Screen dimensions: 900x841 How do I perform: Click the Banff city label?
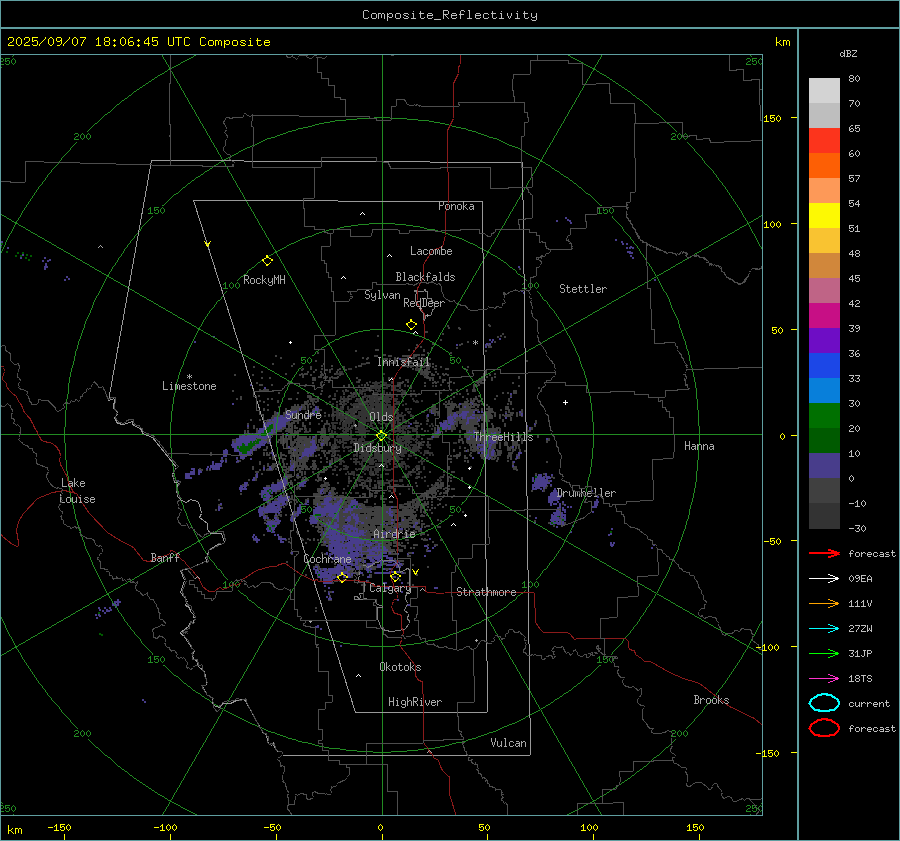point(165,557)
